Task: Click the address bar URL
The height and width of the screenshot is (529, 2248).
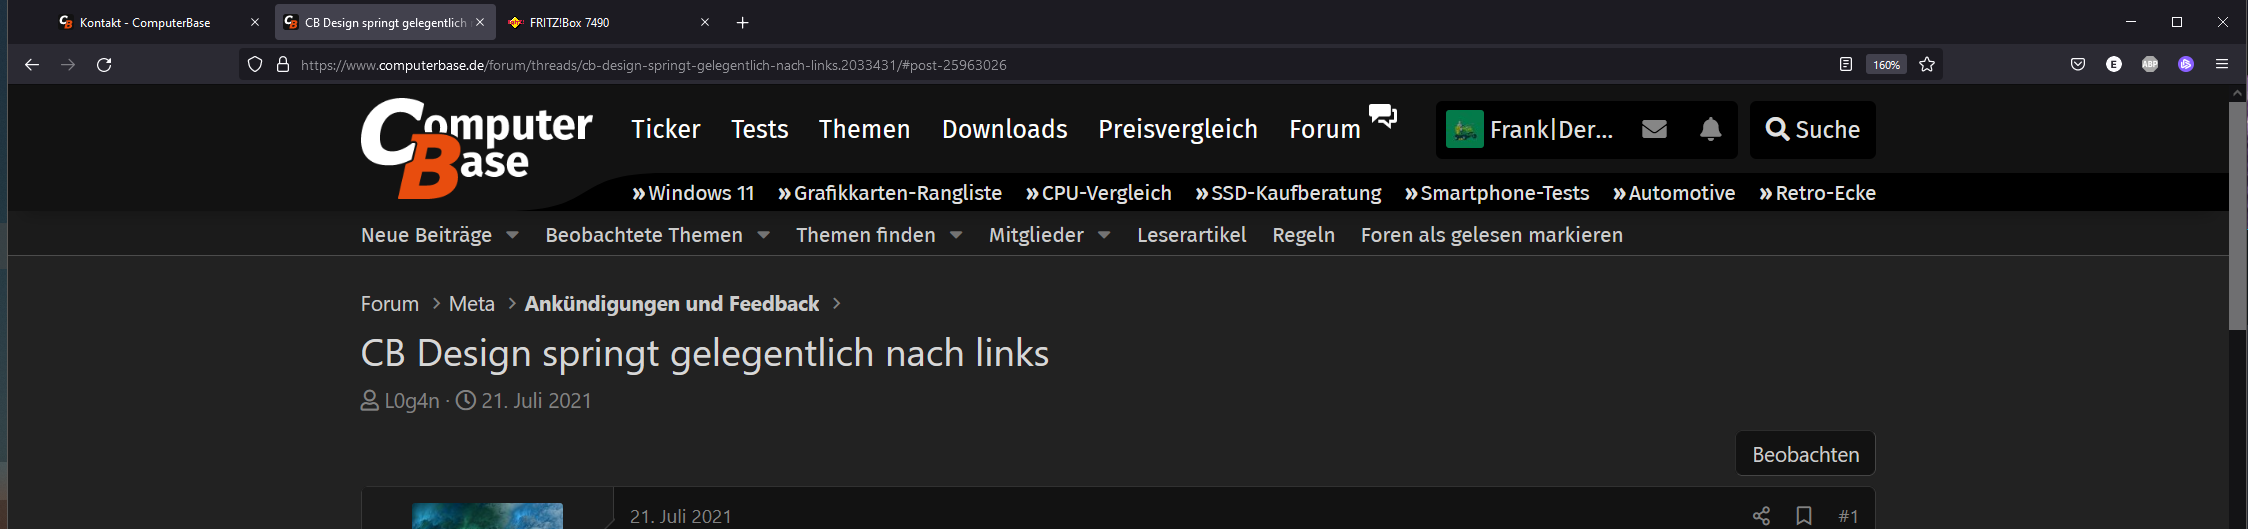Action: pos(653,65)
